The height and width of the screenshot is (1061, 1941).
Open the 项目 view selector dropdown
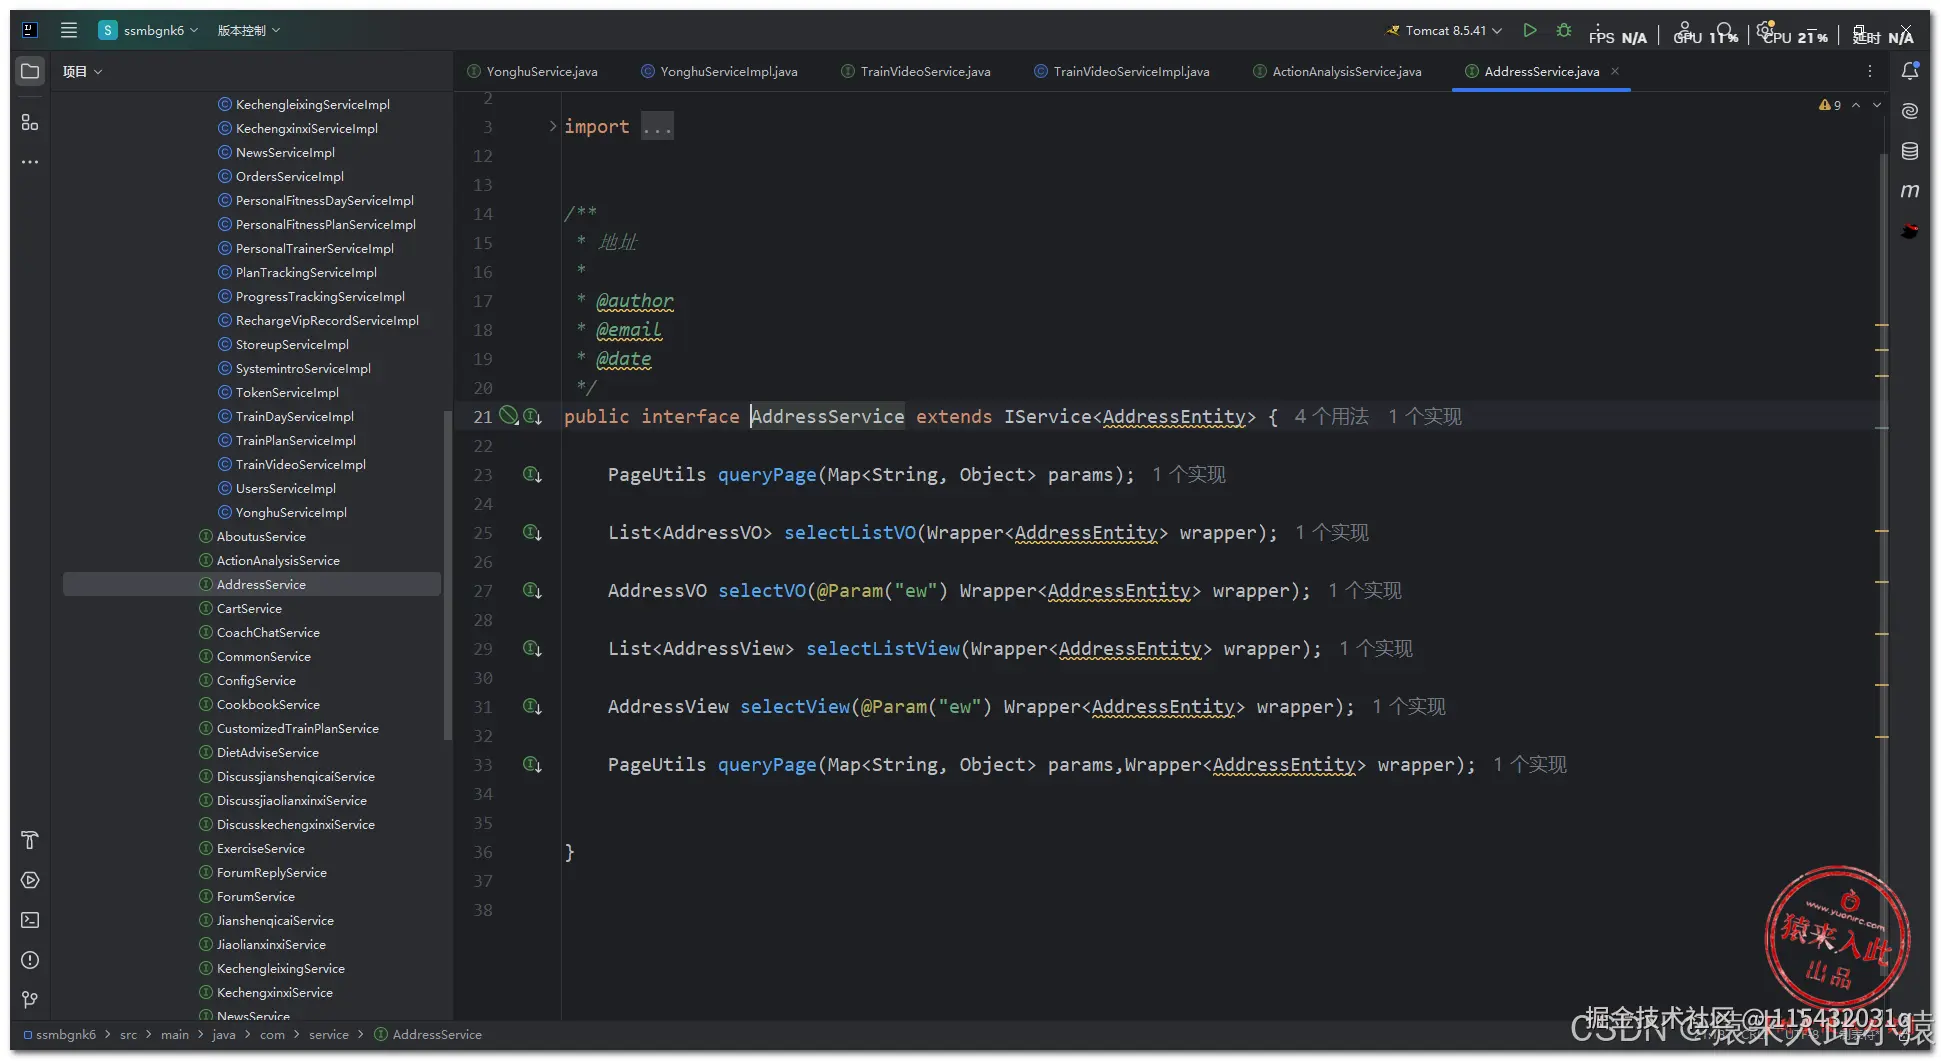(82, 71)
